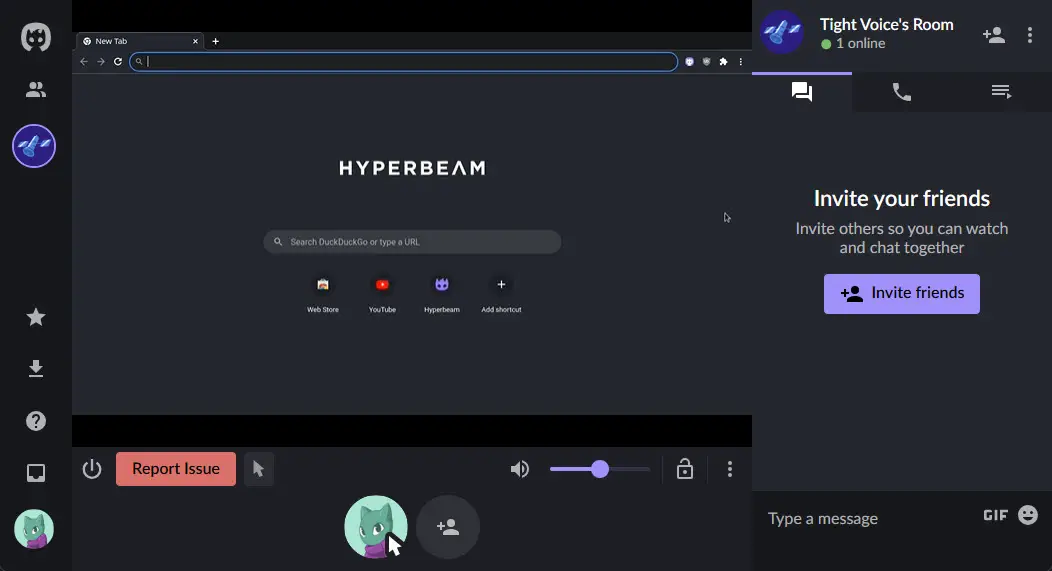Focus the browser address bar
Screen dimensions: 1052x571
pyautogui.click(x=403, y=61)
